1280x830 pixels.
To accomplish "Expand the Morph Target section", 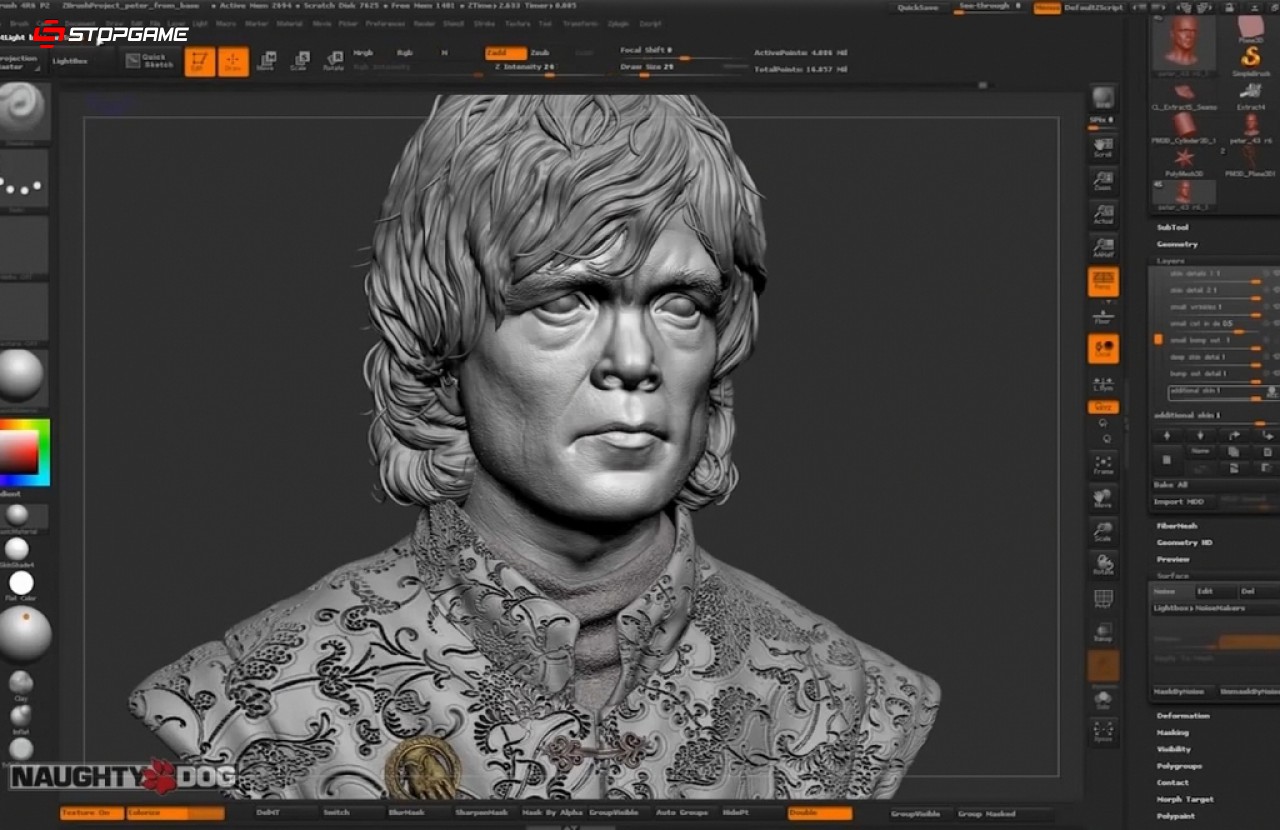I will pyautogui.click(x=1184, y=800).
